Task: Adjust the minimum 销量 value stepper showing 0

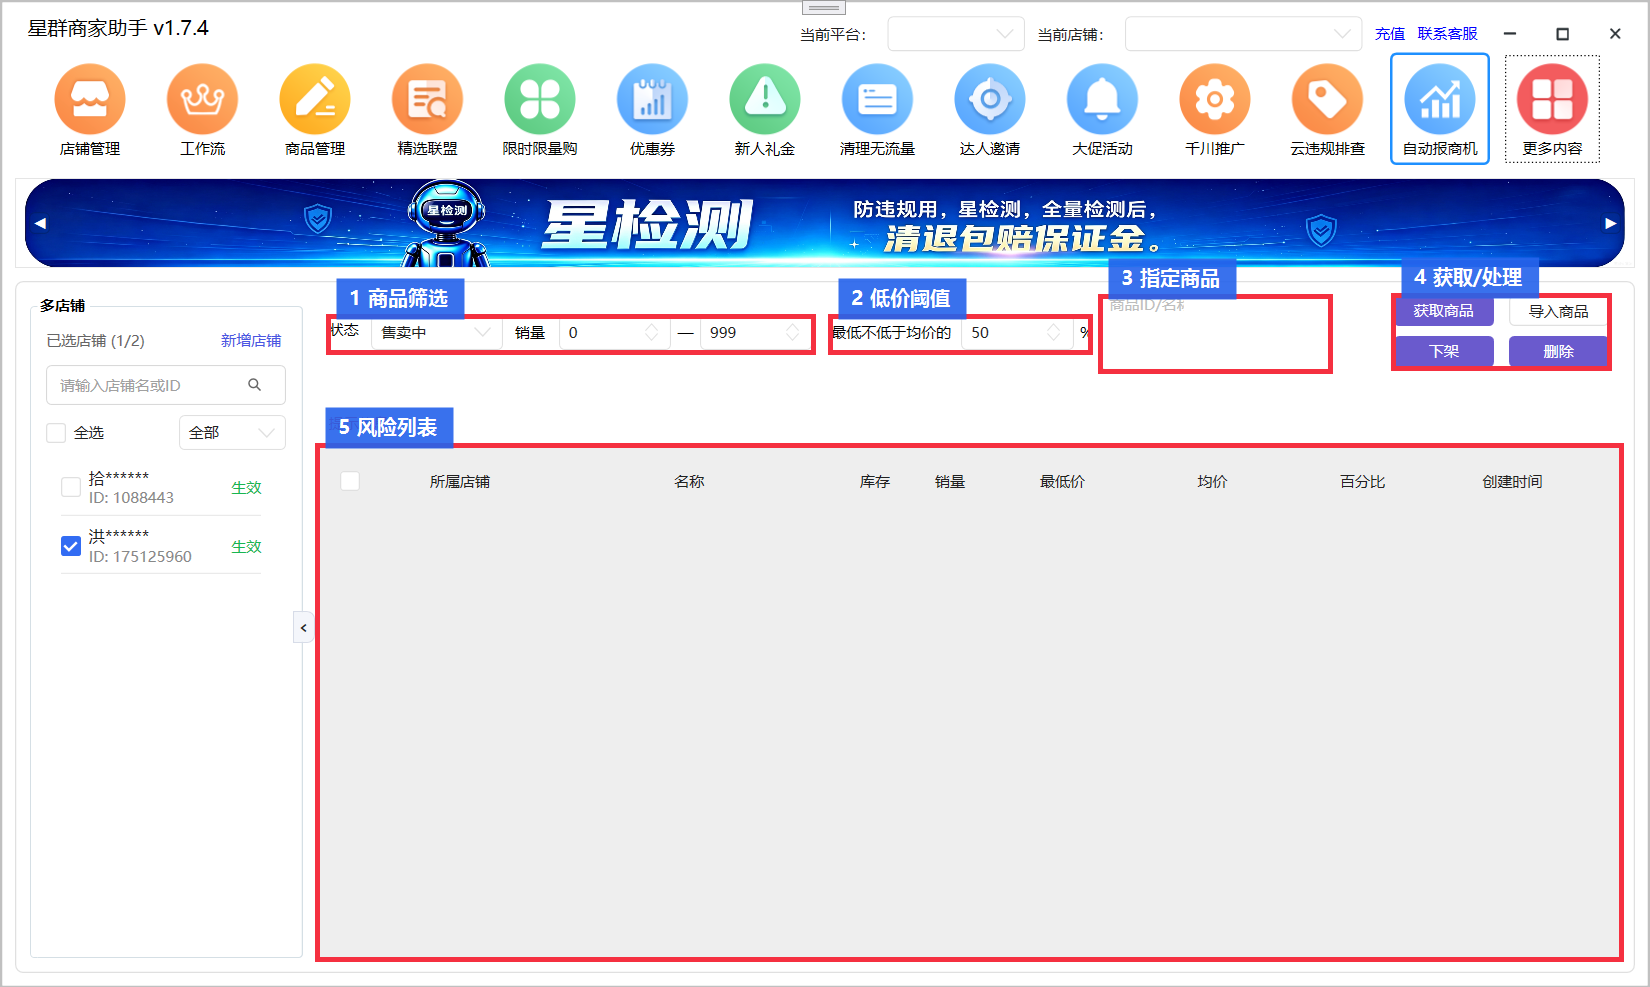Action: 652,333
